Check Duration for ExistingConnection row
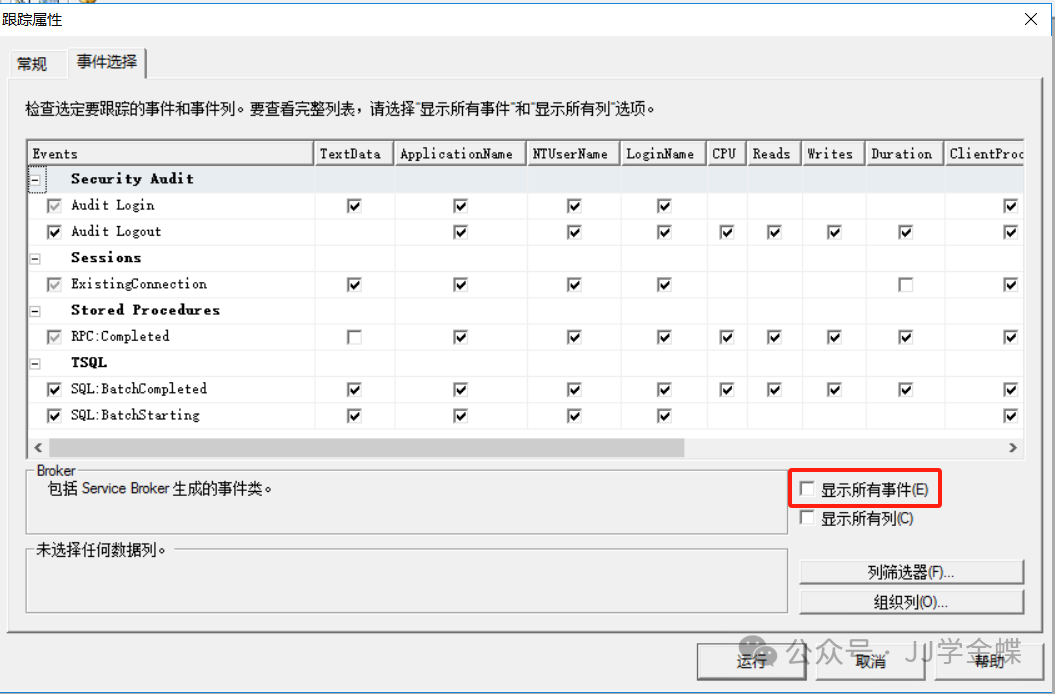 [x=906, y=285]
